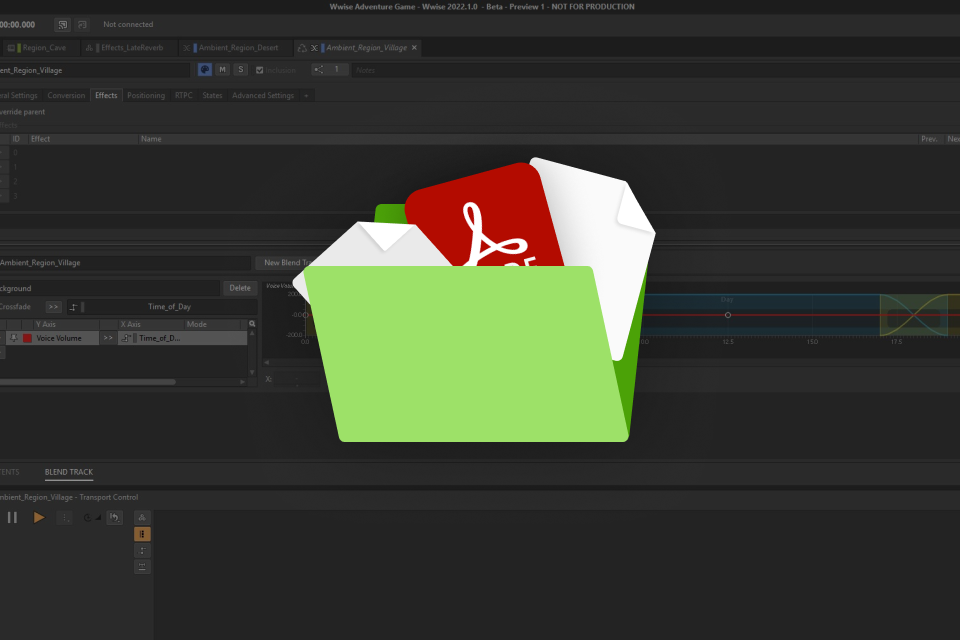This screenshot has height=640, width=960.
Task: Open the Advanced Settings tab
Action: [x=263, y=96]
